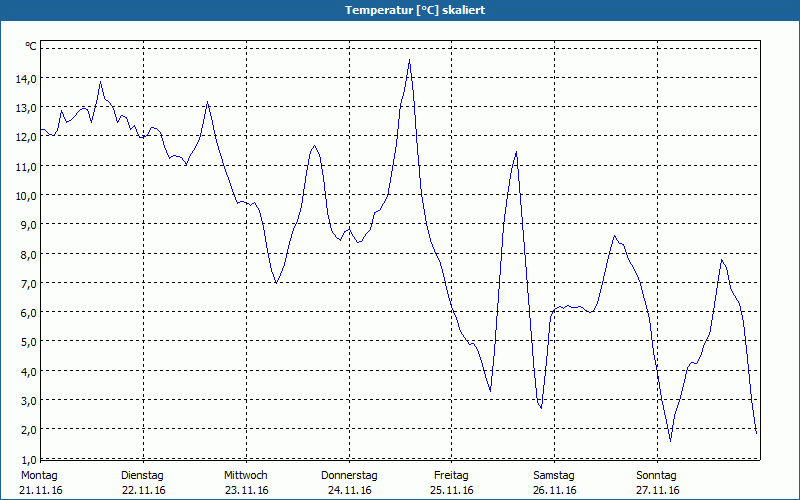Select the Sonntag day label
Screen dimensions: 800x500
point(656,476)
